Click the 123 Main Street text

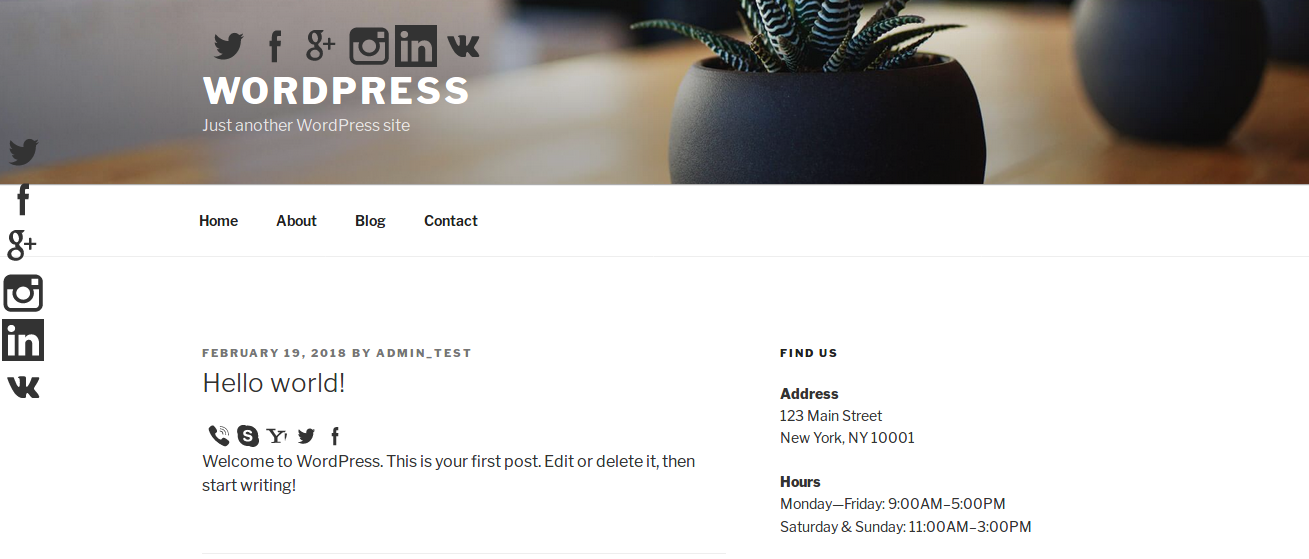pyautogui.click(x=831, y=416)
